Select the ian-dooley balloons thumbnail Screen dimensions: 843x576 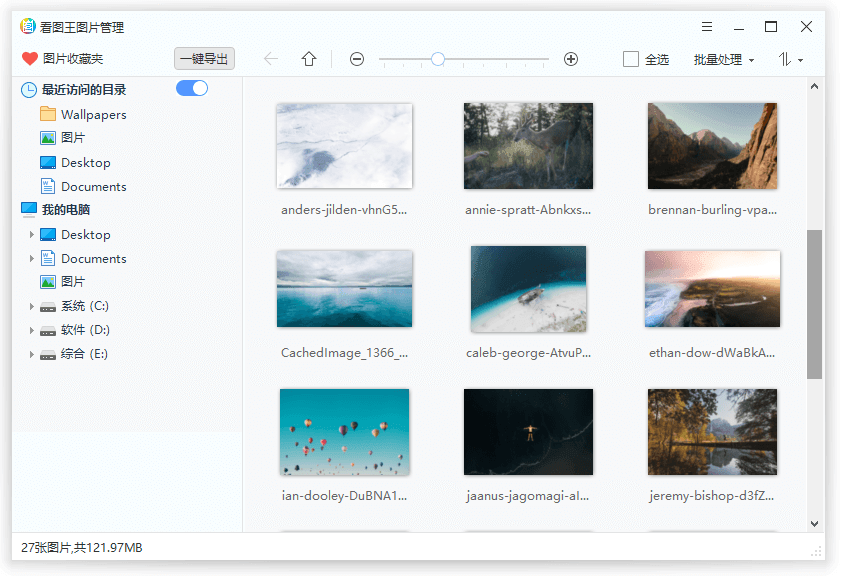(345, 432)
